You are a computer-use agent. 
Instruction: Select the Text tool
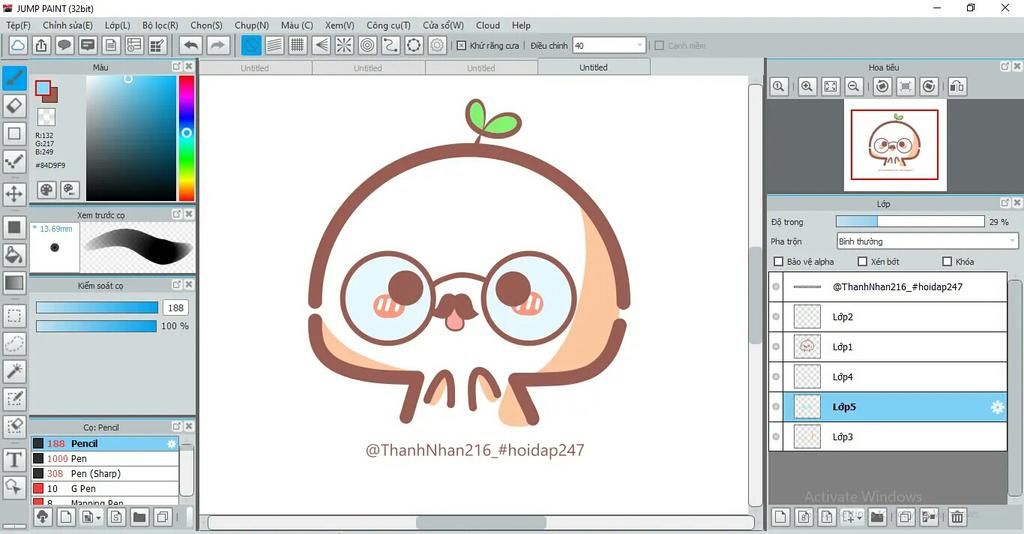14,460
